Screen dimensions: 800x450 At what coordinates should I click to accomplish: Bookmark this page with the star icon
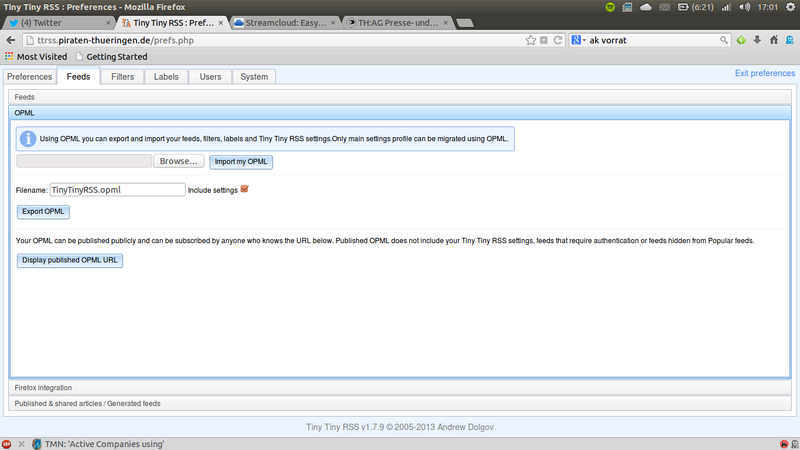531,40
